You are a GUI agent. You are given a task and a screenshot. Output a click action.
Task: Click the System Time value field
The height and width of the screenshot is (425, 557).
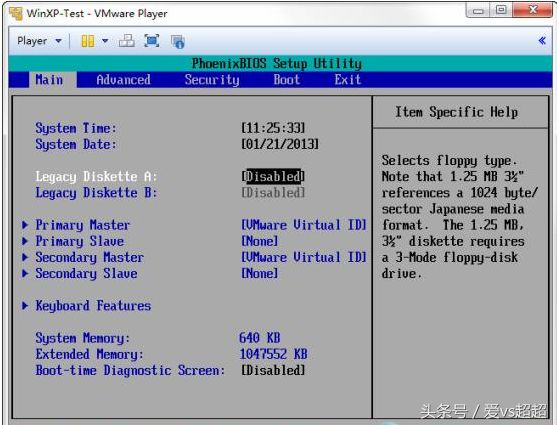[x=273, y=128]
